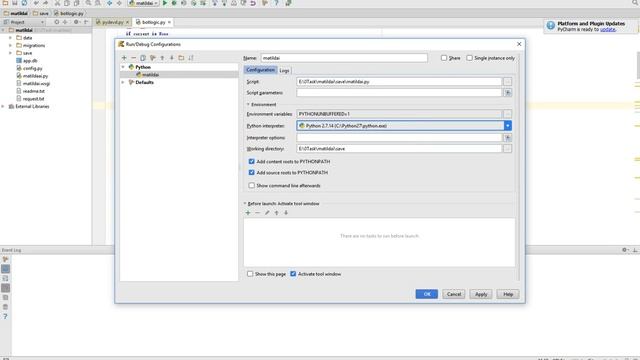Expand the External Libraries node
Viewport: 640px width, 360px height.
tap(3, 106)
